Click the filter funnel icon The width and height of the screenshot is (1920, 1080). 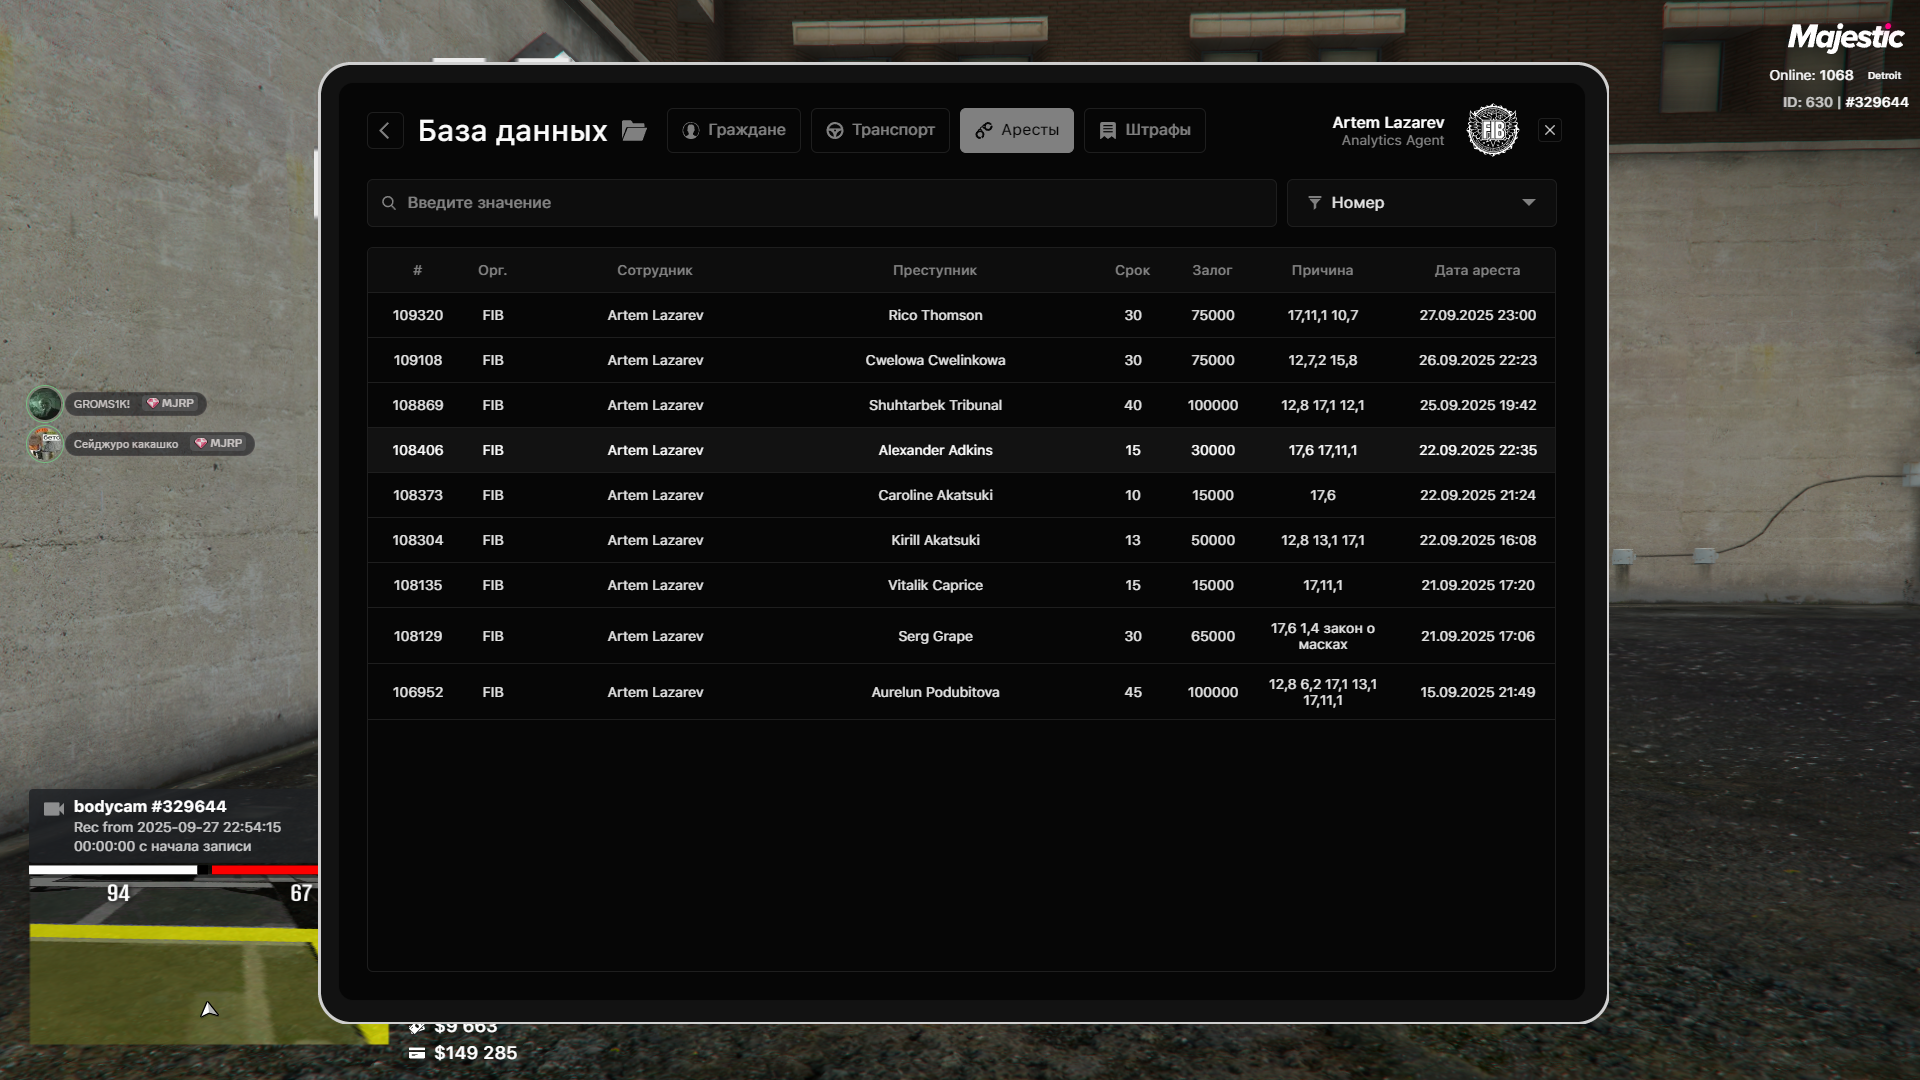[x=1314, y=203]
